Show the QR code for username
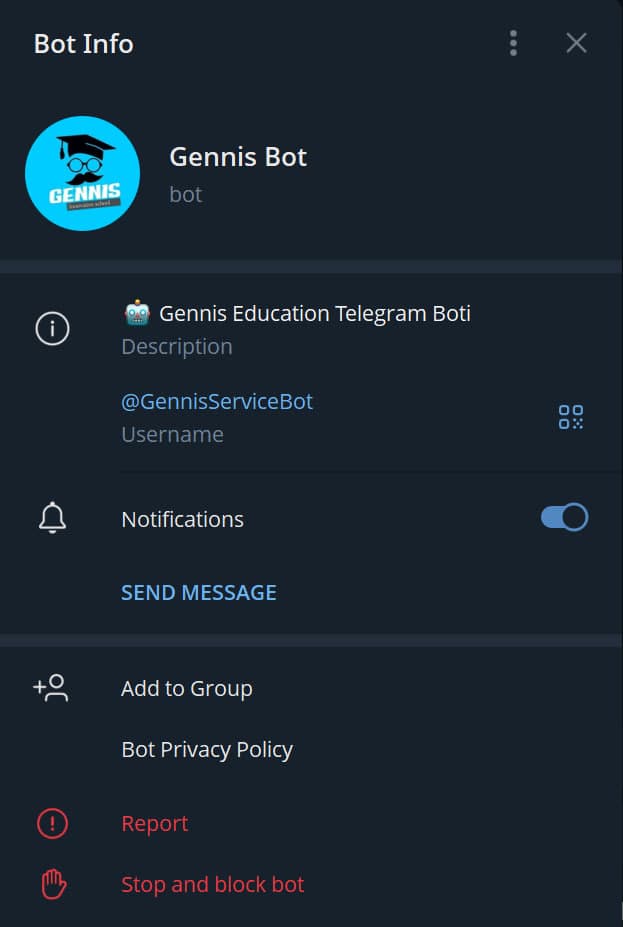This screenshot has width=623, height=927. click(x=570, y=417)
